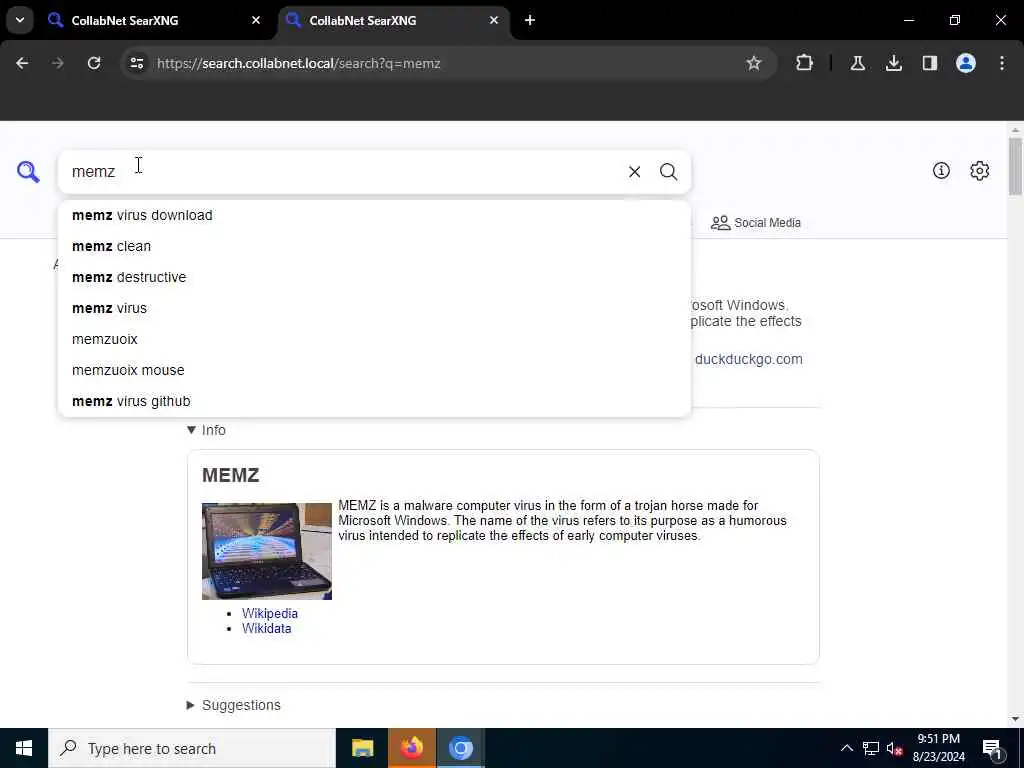Image resolution: width=1024 pixels, height=768 pixels.
Task: Open the taskbar clock 9:51 PM
Action: click(938, 748)
